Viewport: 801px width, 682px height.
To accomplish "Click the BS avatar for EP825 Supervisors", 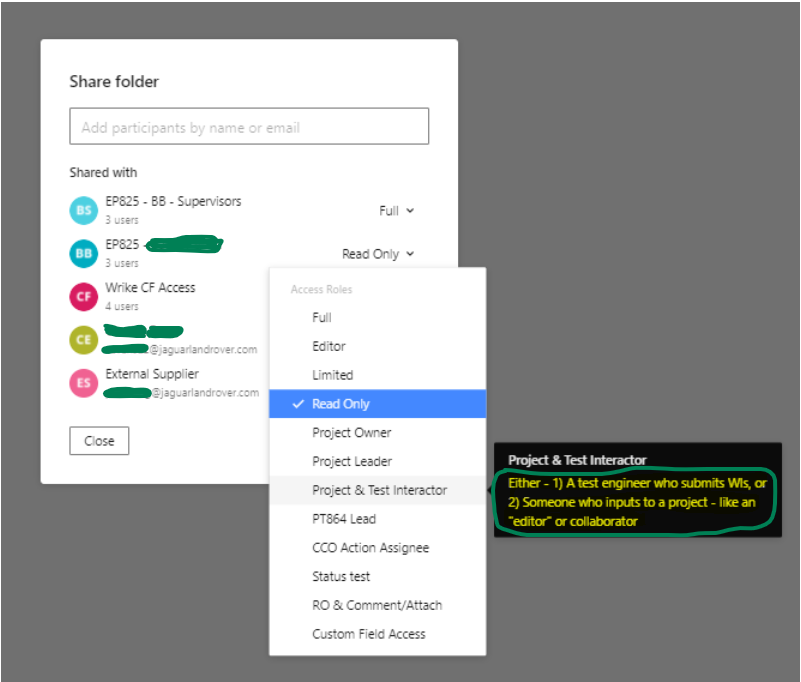I will pyautogui.click(x=83, y=210).
